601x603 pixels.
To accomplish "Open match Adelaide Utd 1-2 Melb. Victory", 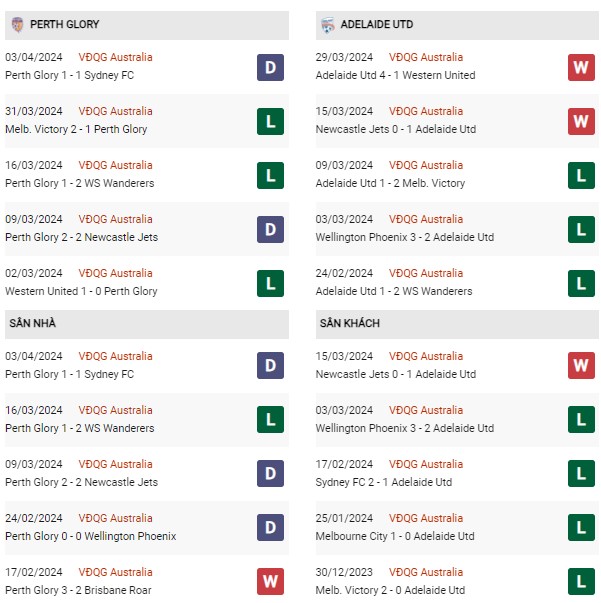I will click(x=390, y=183).
